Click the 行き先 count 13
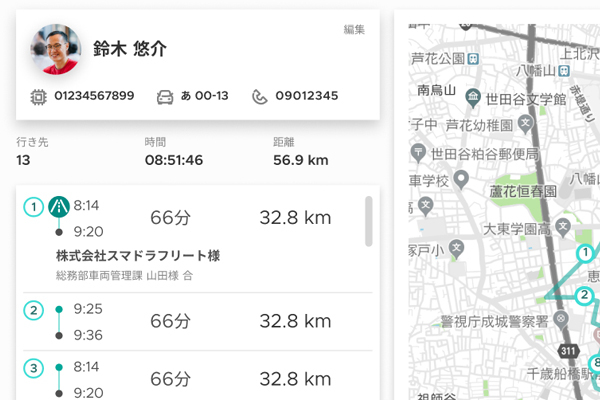 [23, 160]
